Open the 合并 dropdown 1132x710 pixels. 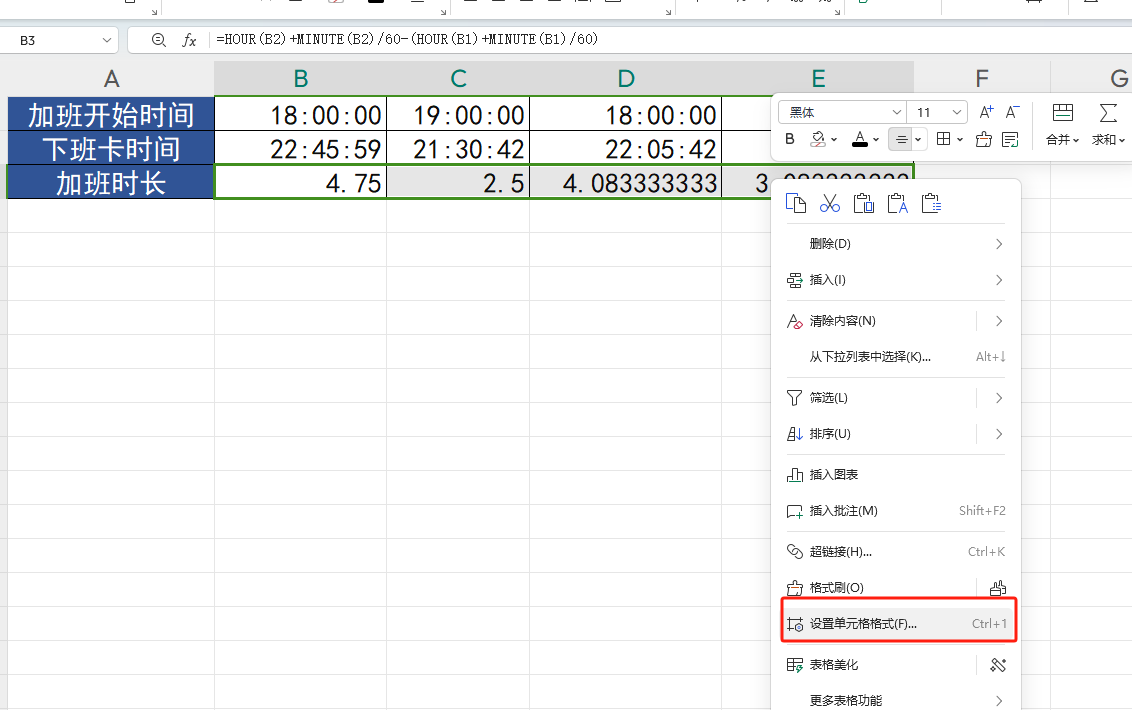tap(1063, 139)
